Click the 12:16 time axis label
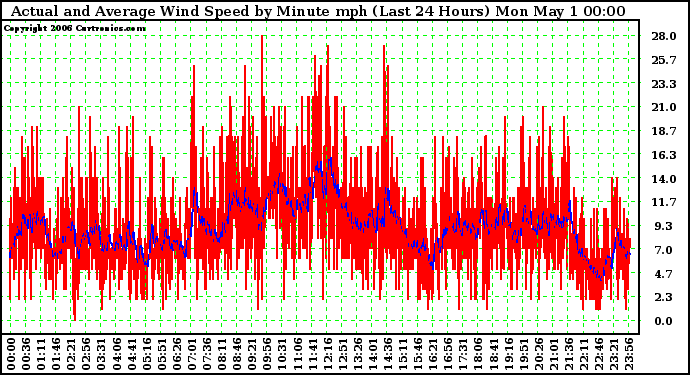The height and width of the screenshot is (375, 690). pos(327,354)
